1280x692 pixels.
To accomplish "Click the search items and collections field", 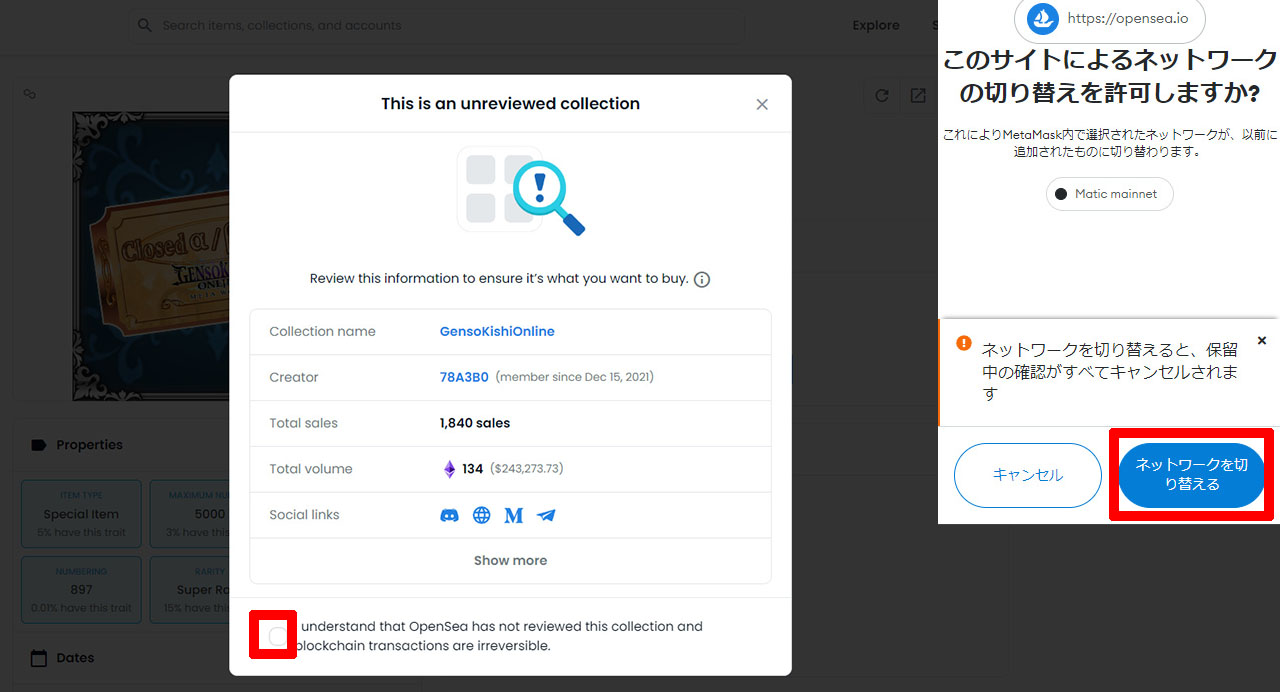I will pos(440,25).
